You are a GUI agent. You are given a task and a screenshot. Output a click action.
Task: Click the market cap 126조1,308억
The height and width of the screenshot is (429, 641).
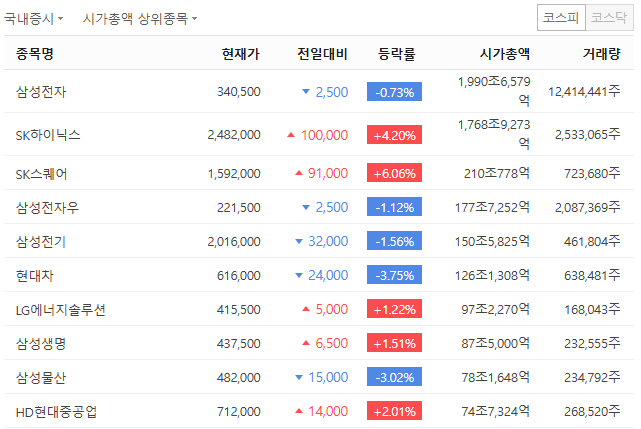pos(493,275)
